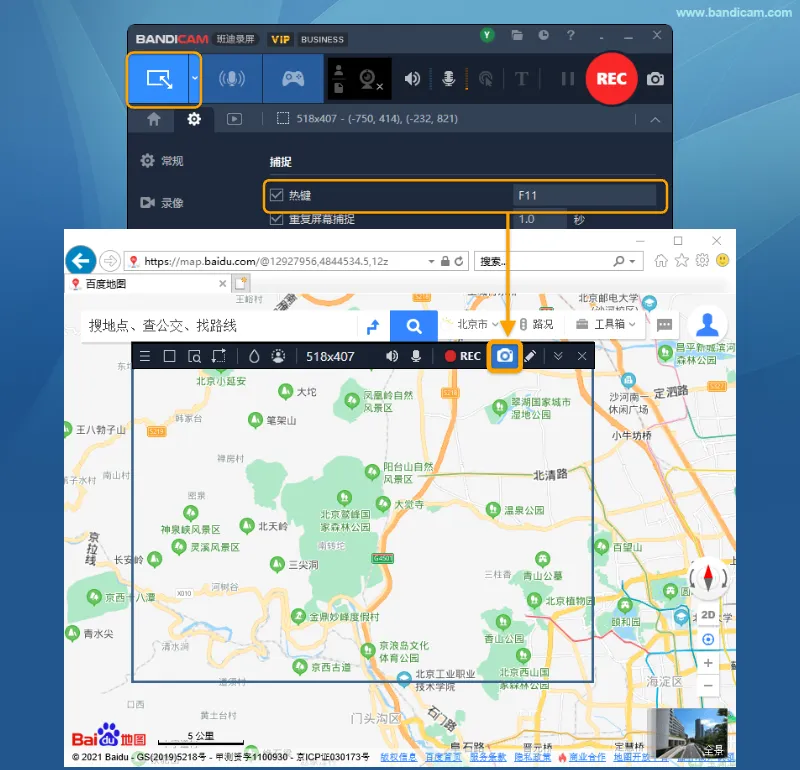Toggle text overlay T icon
Image resolution: width=800 pixels, height=770 pixels.
click(x=521, y=79)
